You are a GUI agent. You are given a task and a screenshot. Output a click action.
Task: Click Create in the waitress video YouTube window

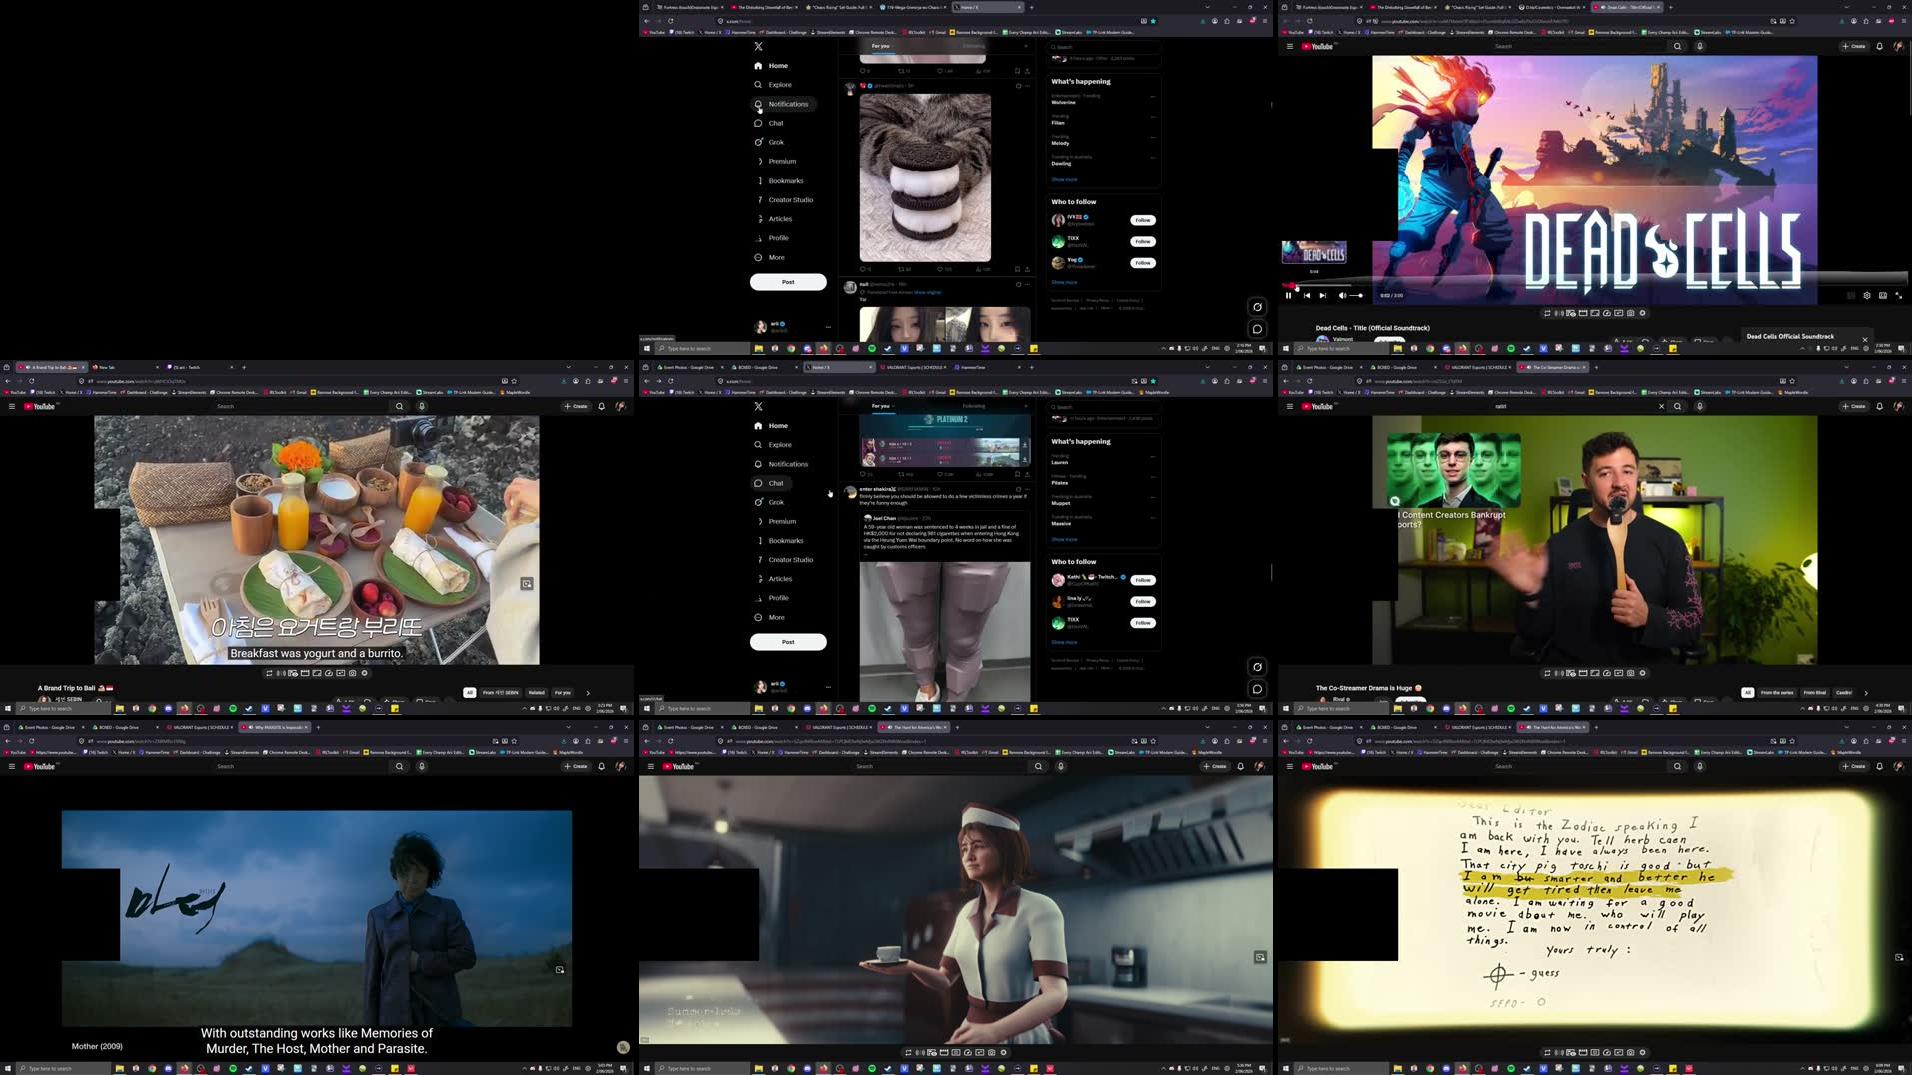tap(1214, 766)
